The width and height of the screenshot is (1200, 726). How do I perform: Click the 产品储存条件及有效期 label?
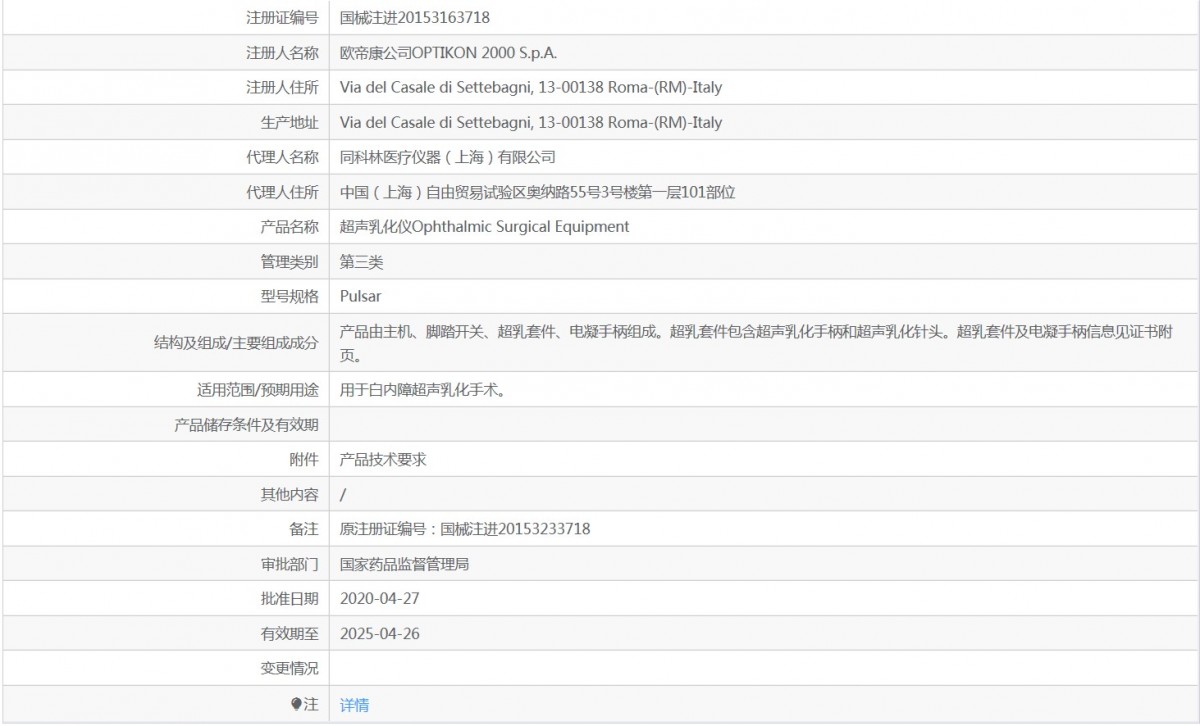pos(247,425)
